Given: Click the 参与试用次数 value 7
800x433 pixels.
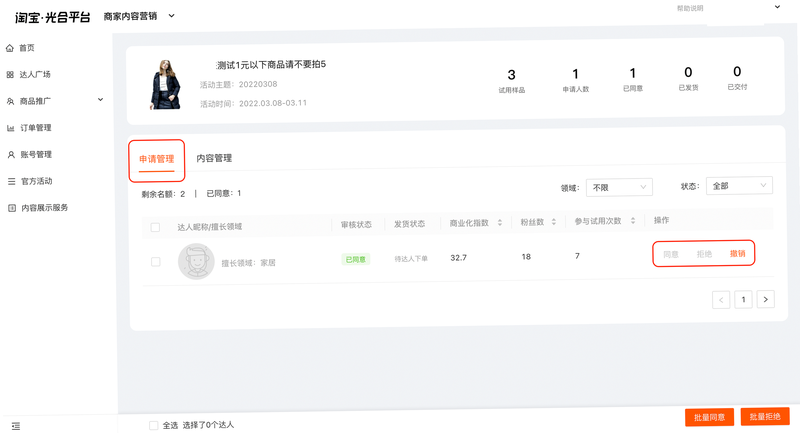Looking at the screenshot, I should (577, 256).
